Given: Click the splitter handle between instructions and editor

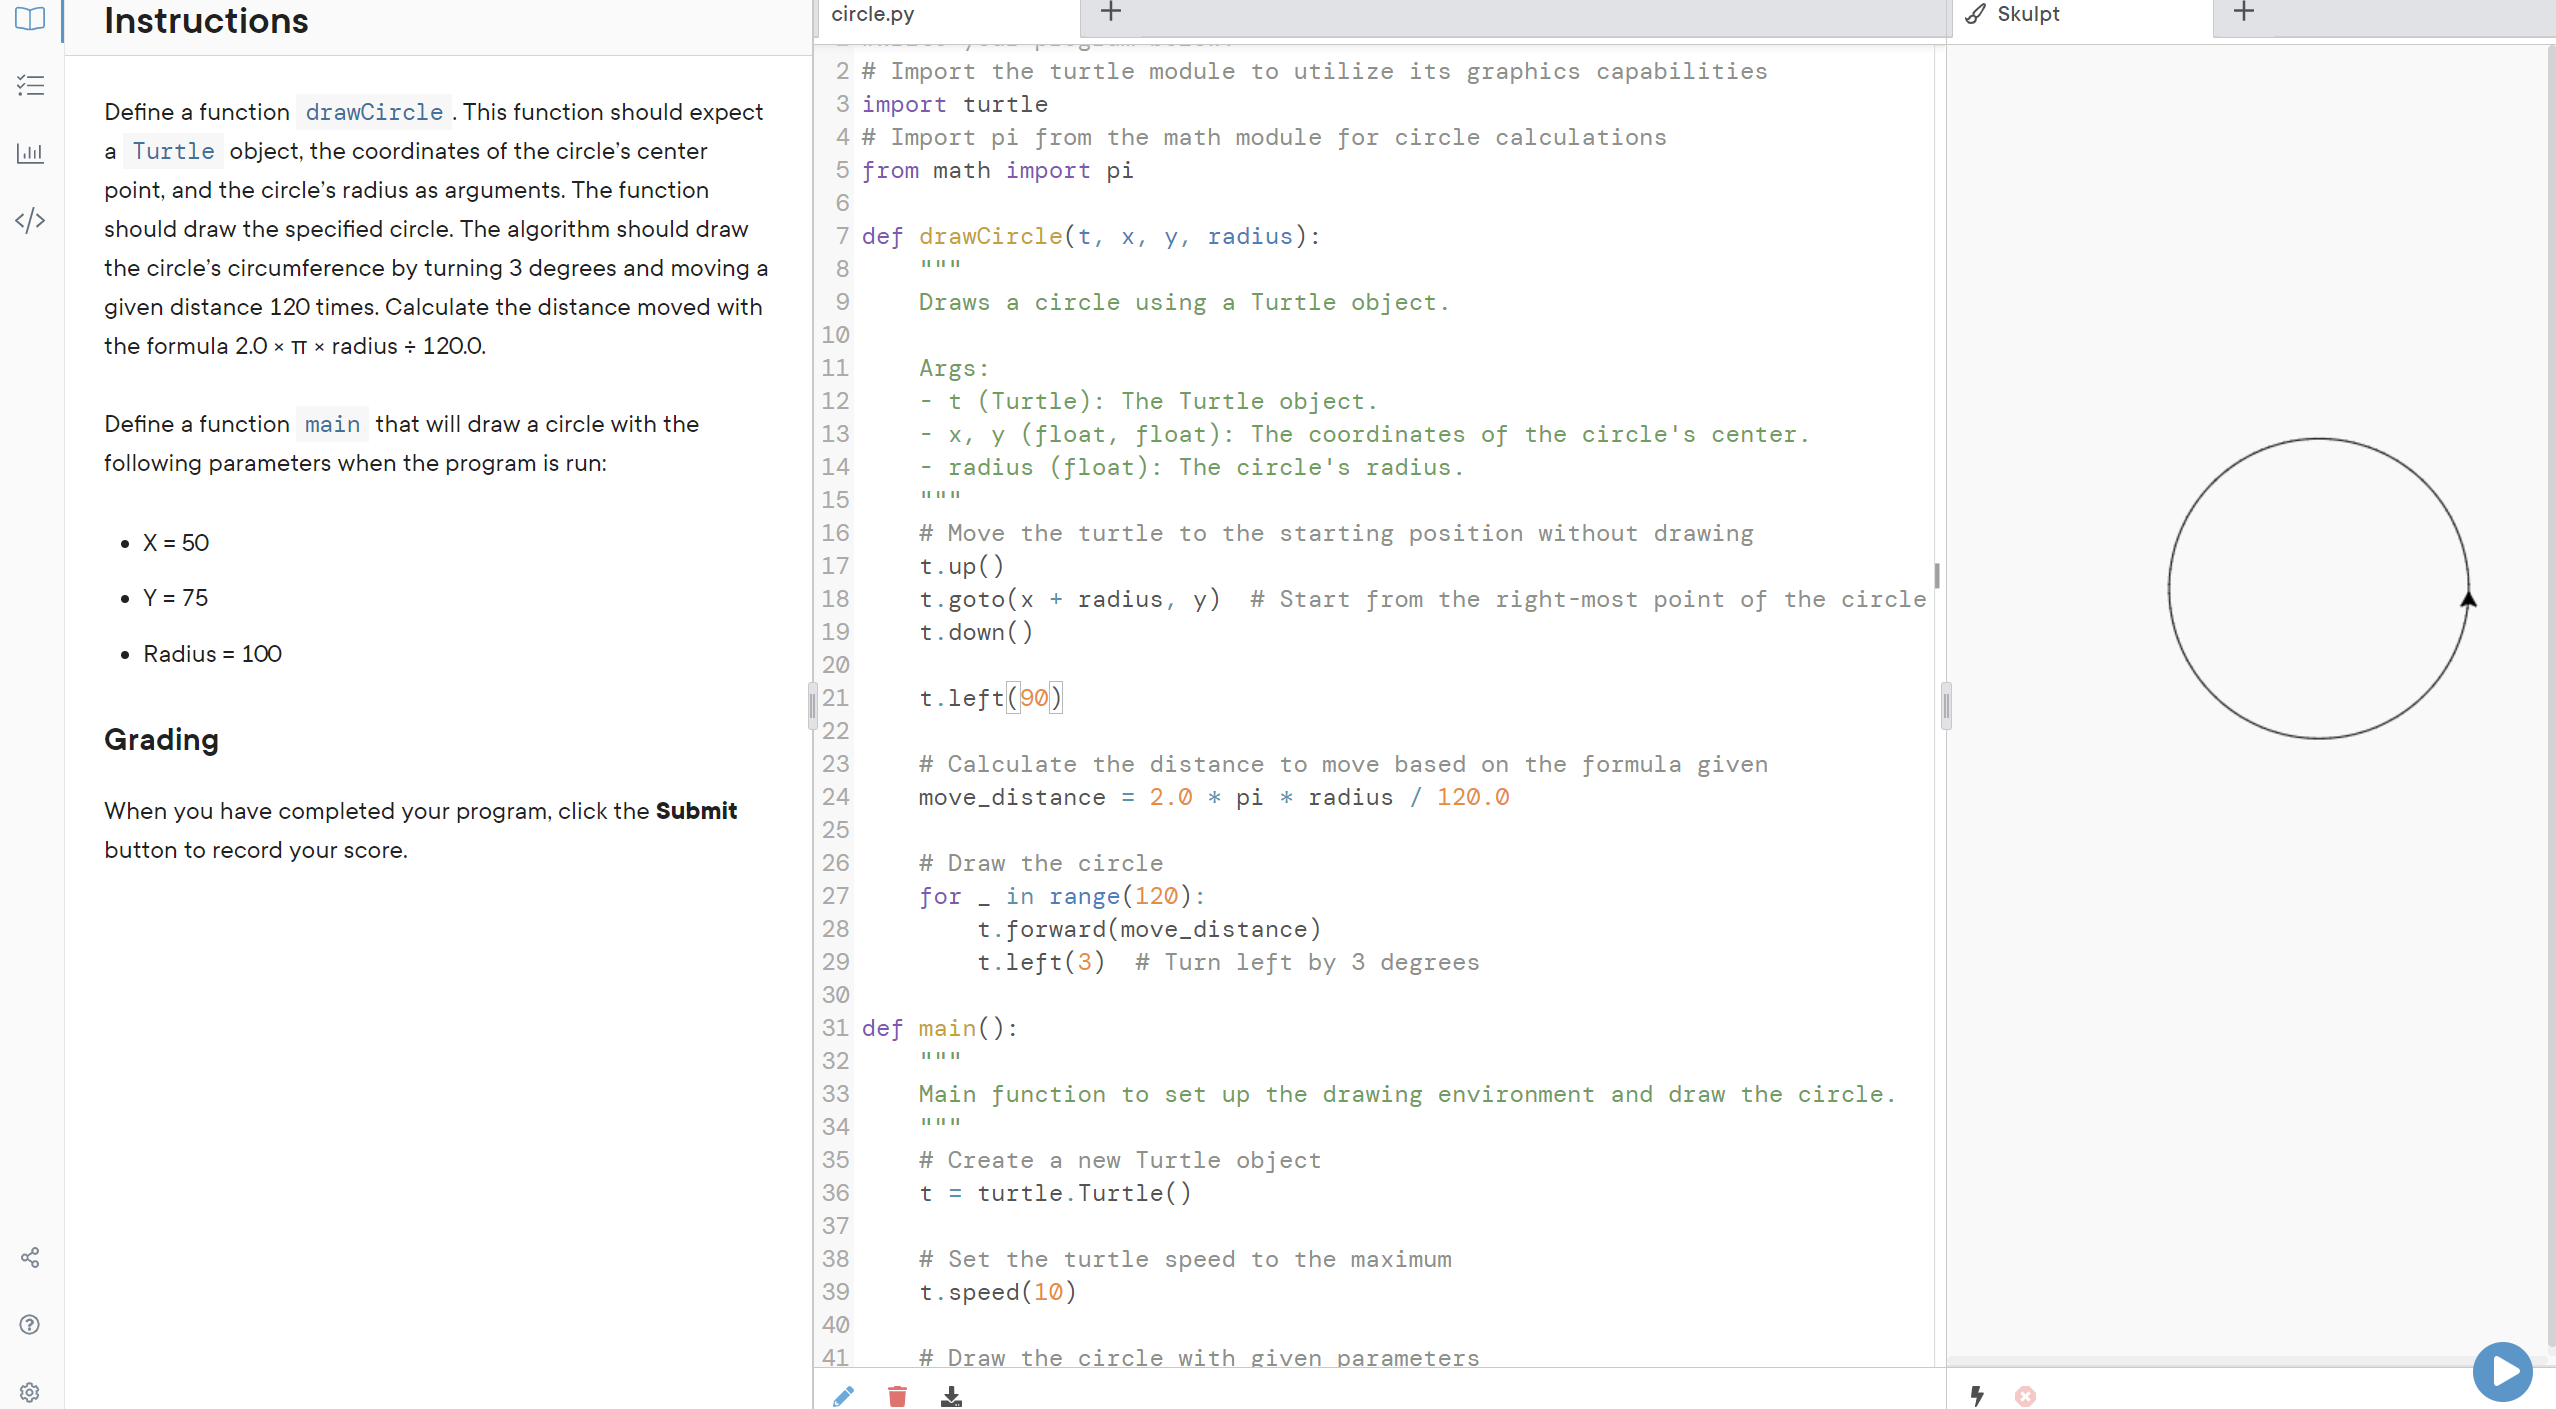Looking at the screenshot, I should click(x=812, y=706).
